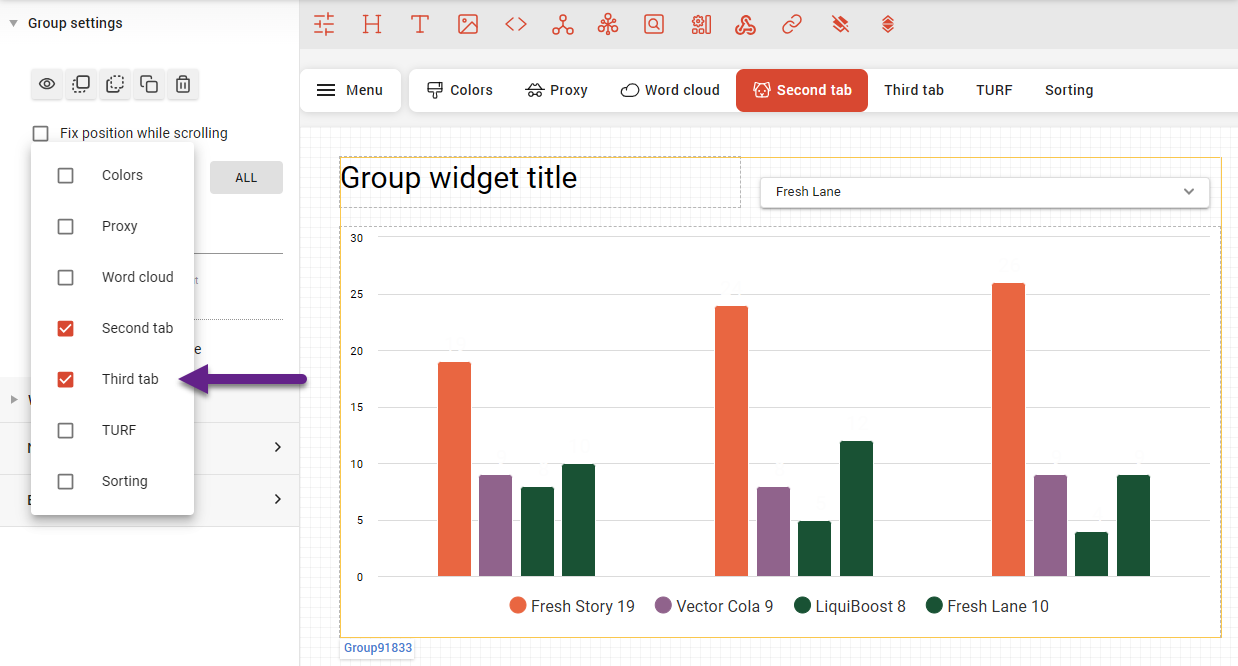This screenshot has height=666, width=1238.
Task: Click the search-in-box toolbar icon
Action: [x=654, y=23]
